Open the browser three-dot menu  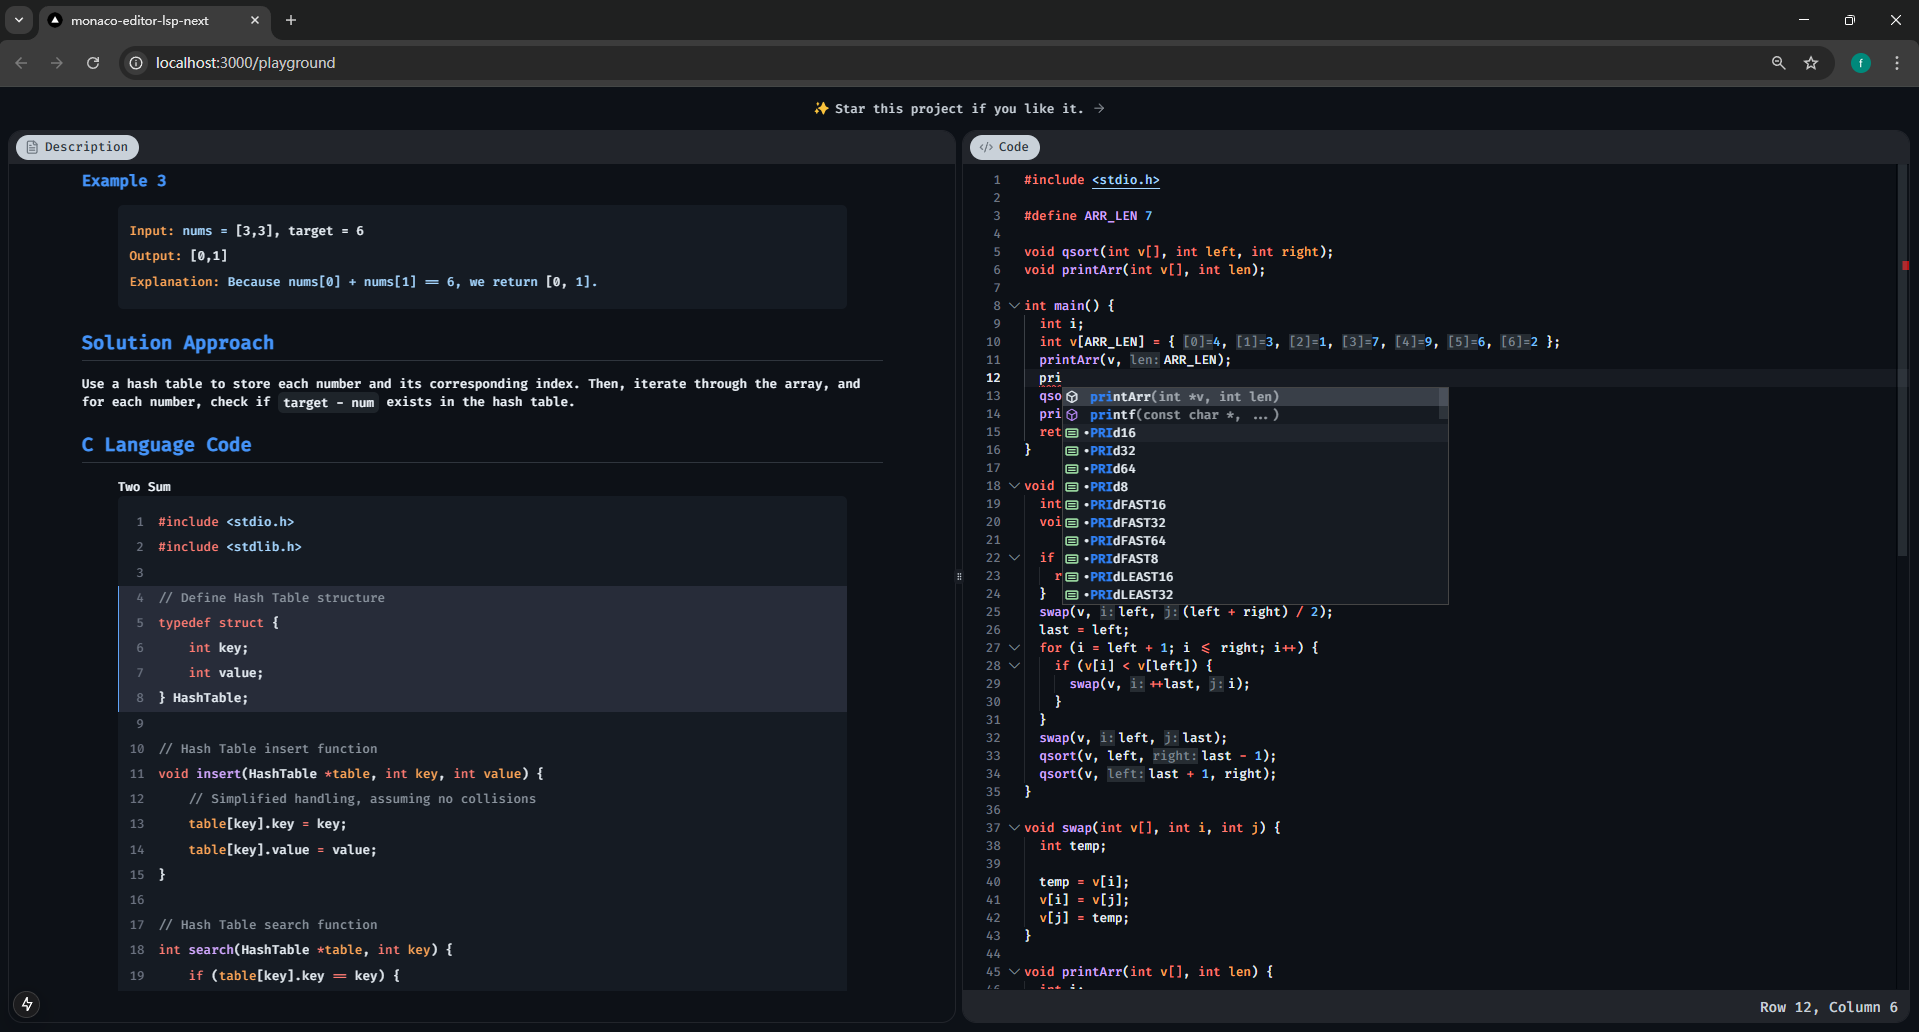tap(1897, 63)
